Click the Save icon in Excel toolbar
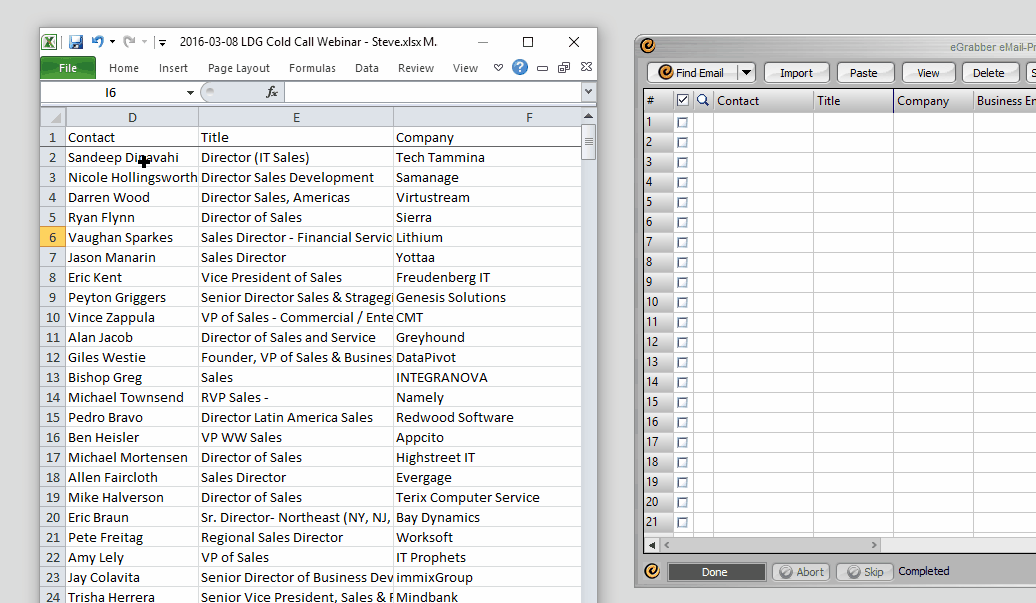 pyautogui.click(x=76, y=42)
